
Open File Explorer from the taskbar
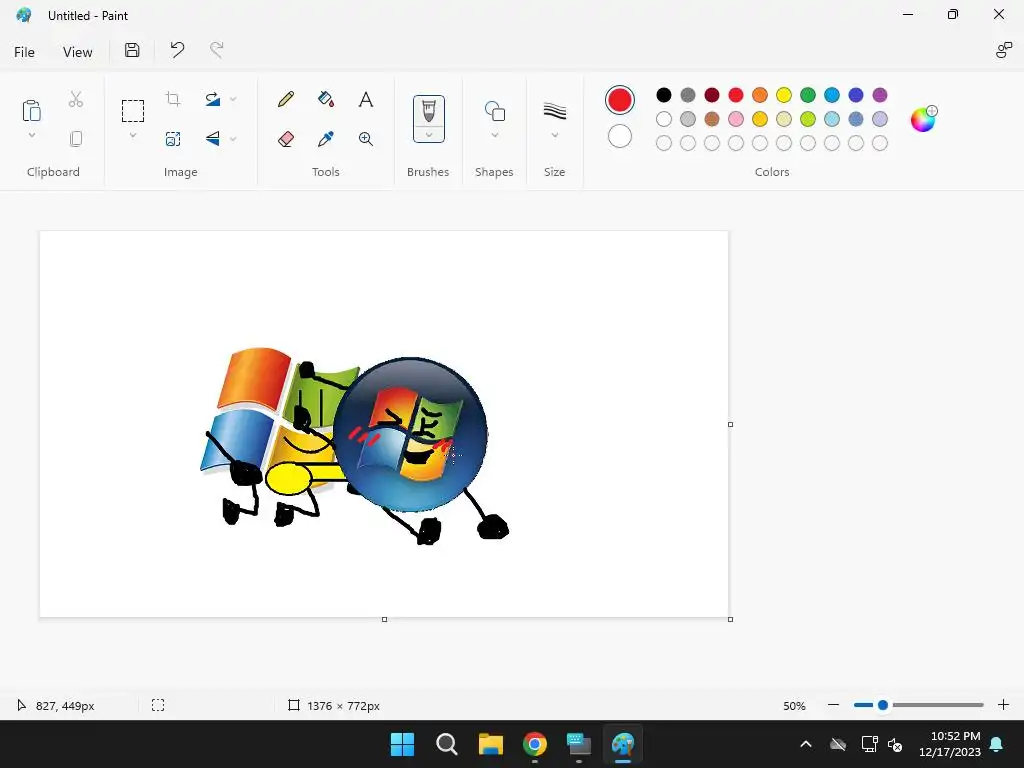click(490, 744)
